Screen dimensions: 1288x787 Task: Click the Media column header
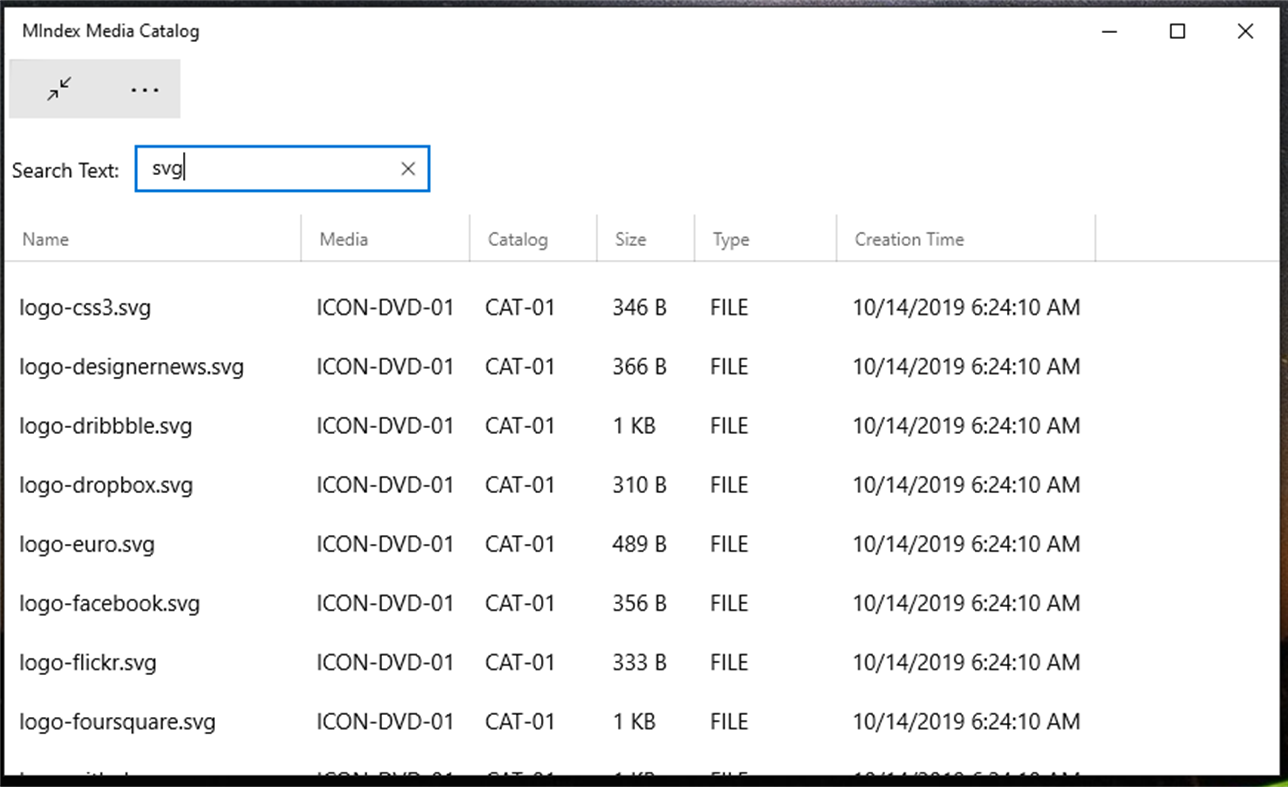pyautogui.click(x=344, y=239)
